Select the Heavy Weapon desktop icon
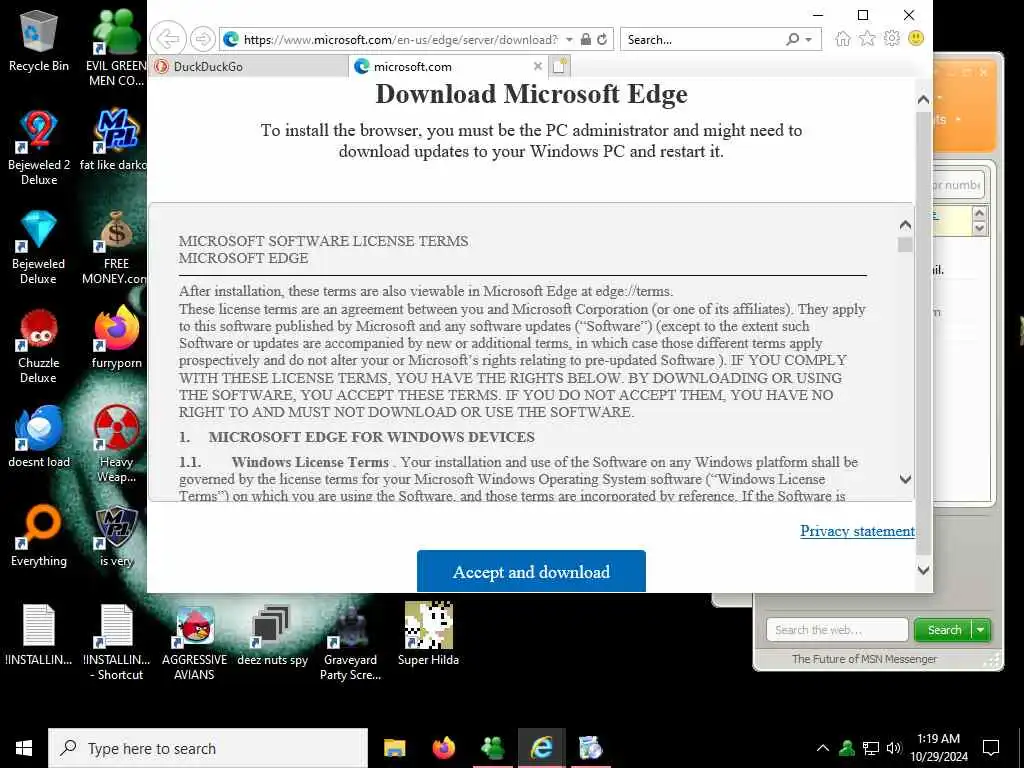1024x768 pixels. pos(117,444)
